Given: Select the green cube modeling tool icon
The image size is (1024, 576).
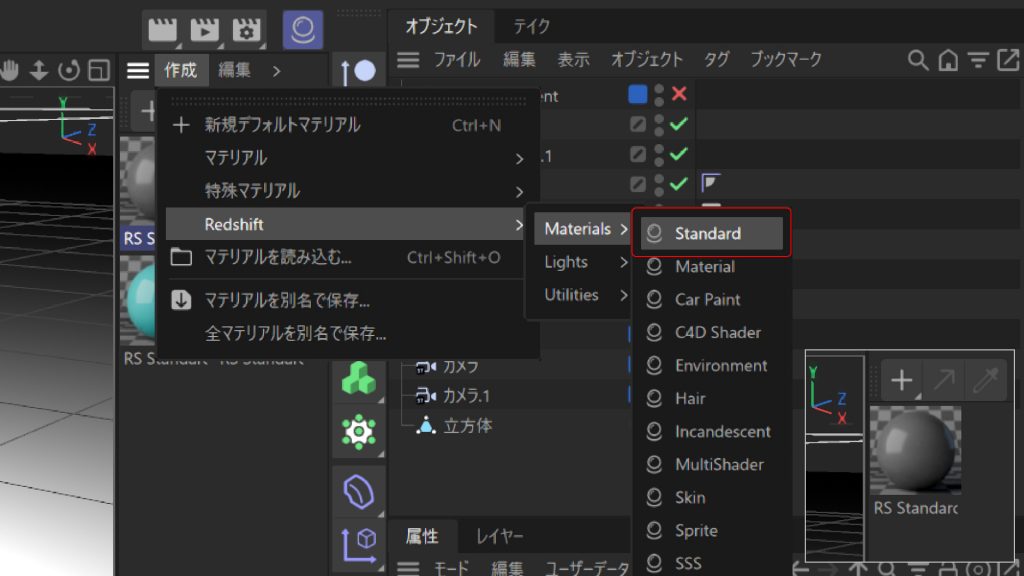Looking at the screenshot, I should [x=359, y=378].
